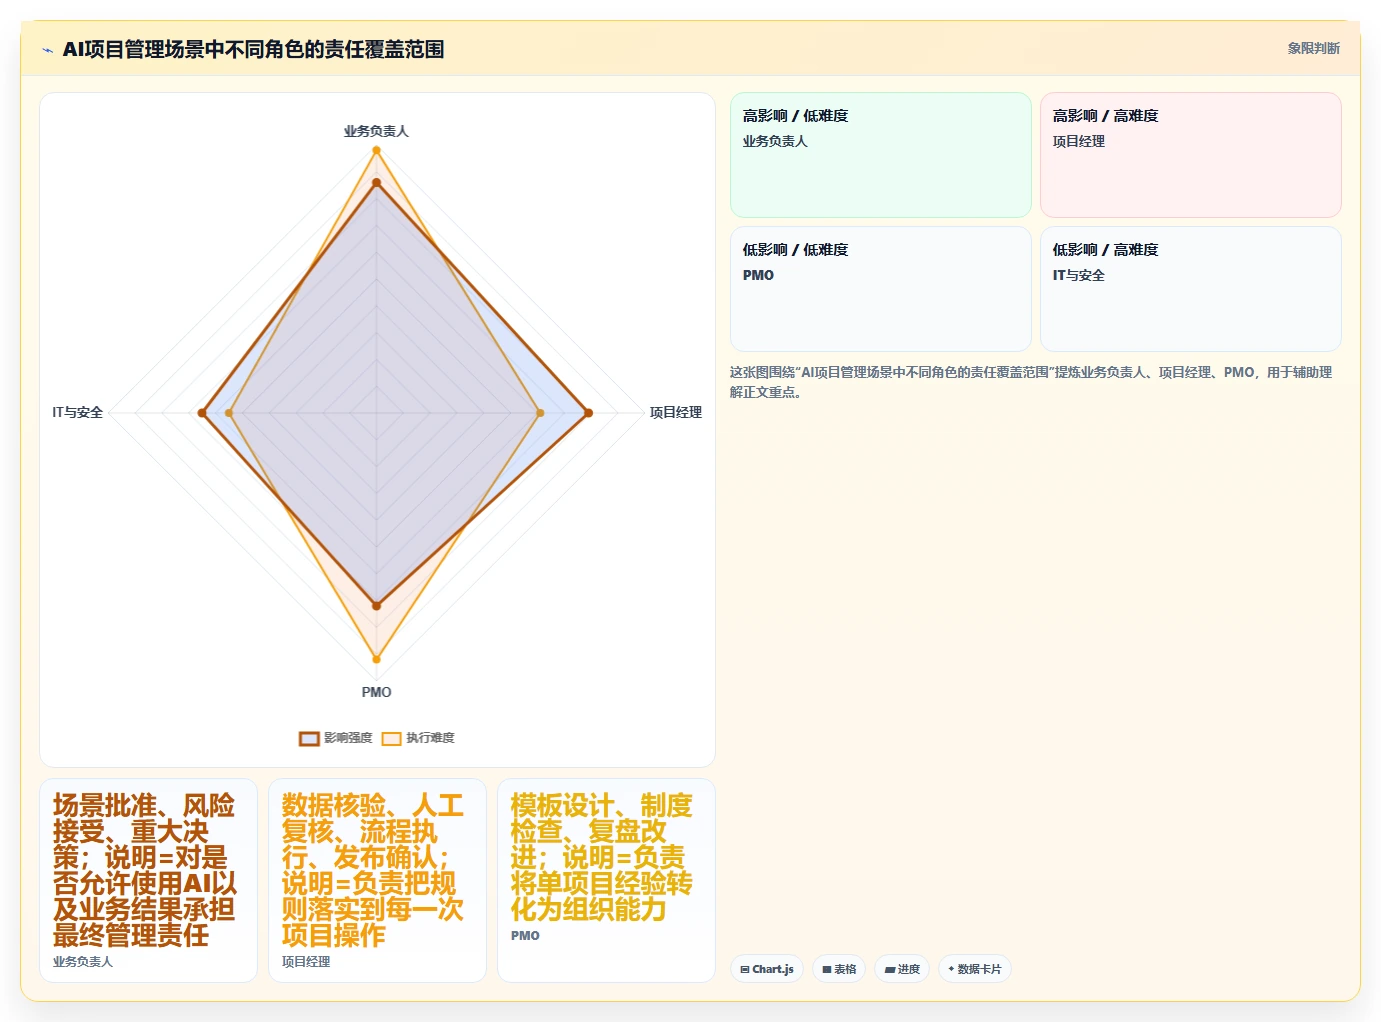
Task: Click the summary paragraph starting 这张图围绕
Action: pyautogui.click(x=1031, y=382)
